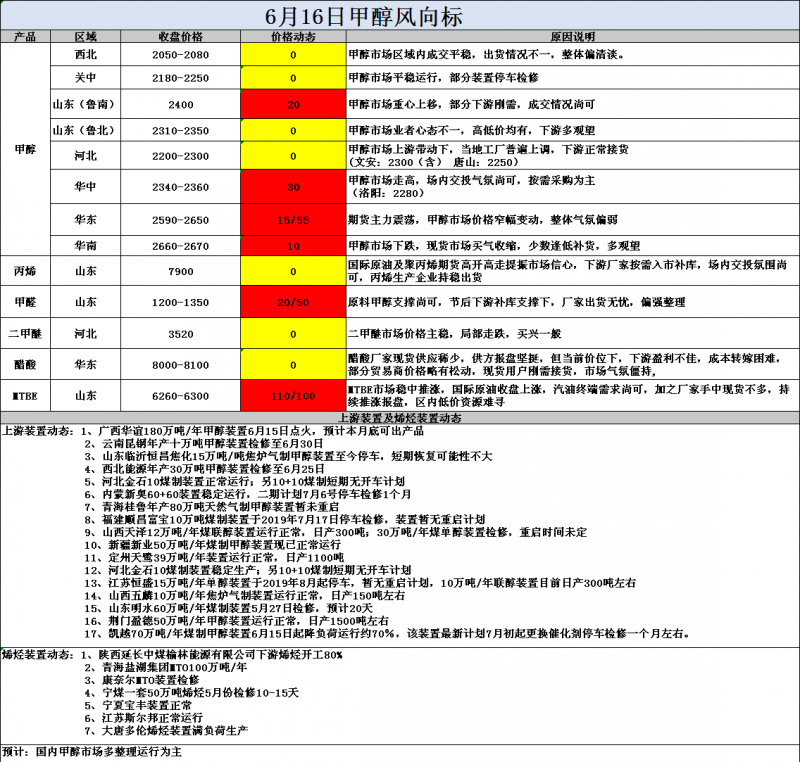
Task: Click line about 山东明水60万吨/年
Action: tap(229, 608)
